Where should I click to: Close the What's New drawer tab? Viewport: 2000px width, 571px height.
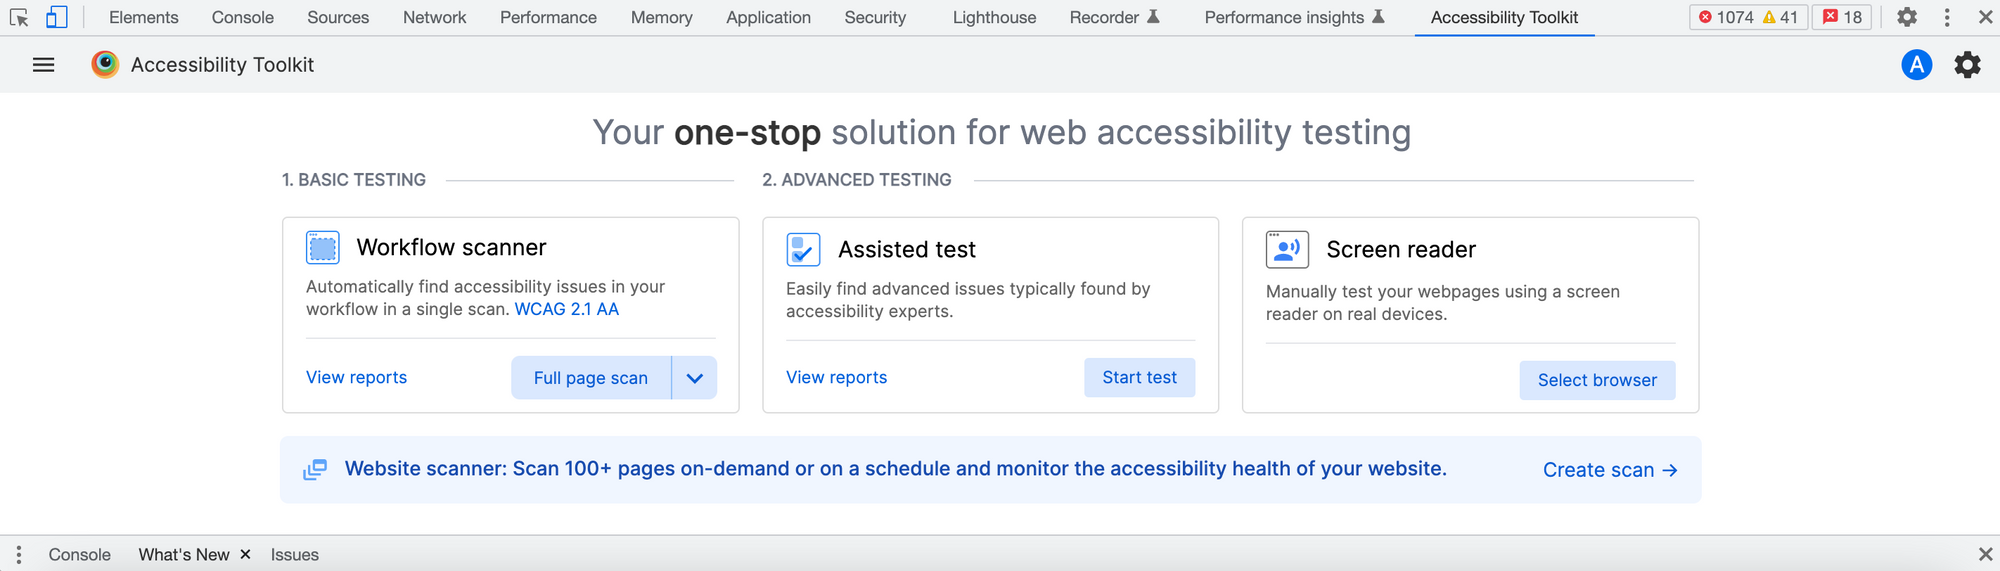(245, 555)
